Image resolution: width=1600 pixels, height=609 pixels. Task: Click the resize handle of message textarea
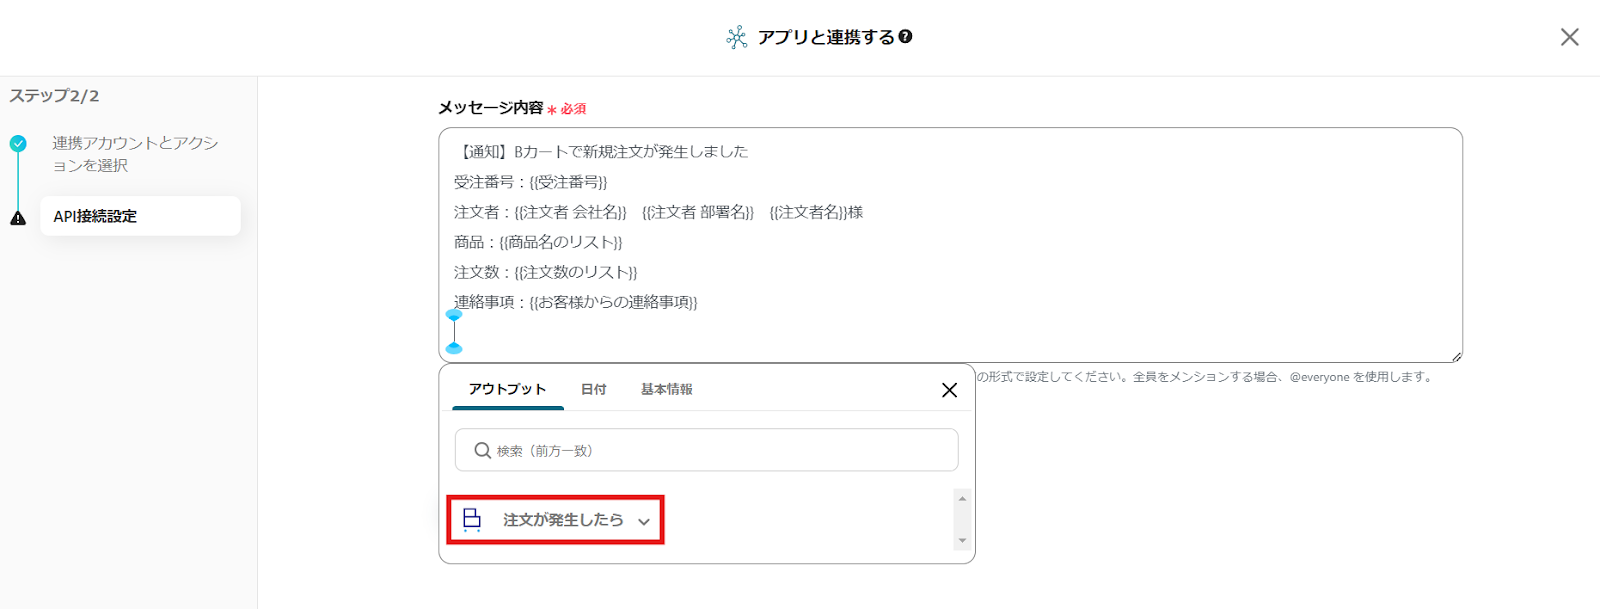[x=1456, y=356]
